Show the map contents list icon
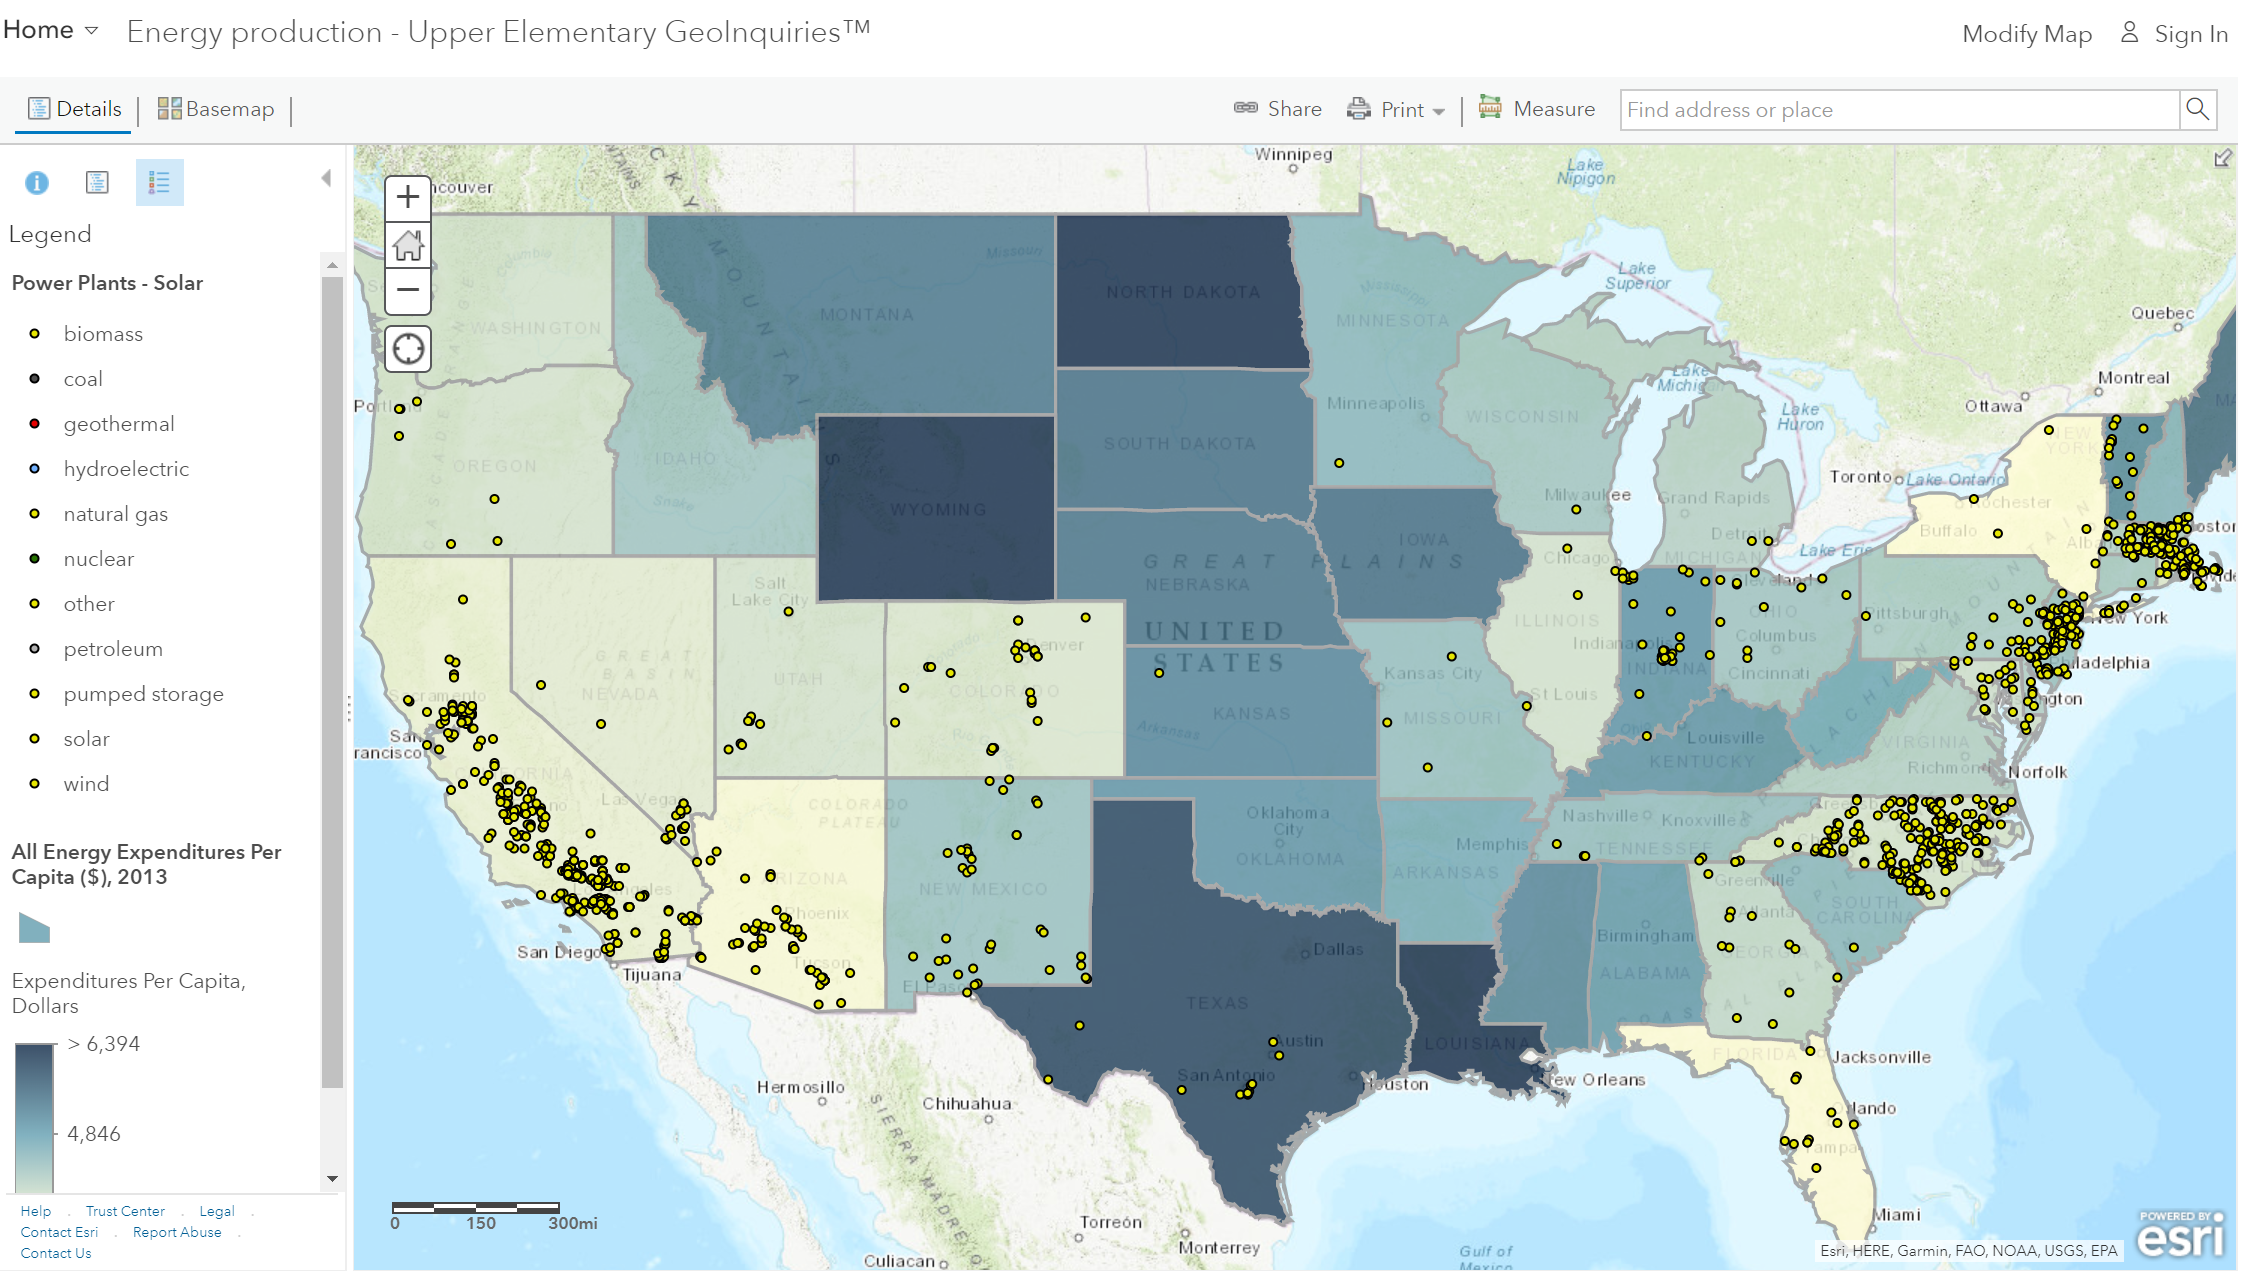Viewport: 2246px width, 1280px height. (x=97, y=183)
